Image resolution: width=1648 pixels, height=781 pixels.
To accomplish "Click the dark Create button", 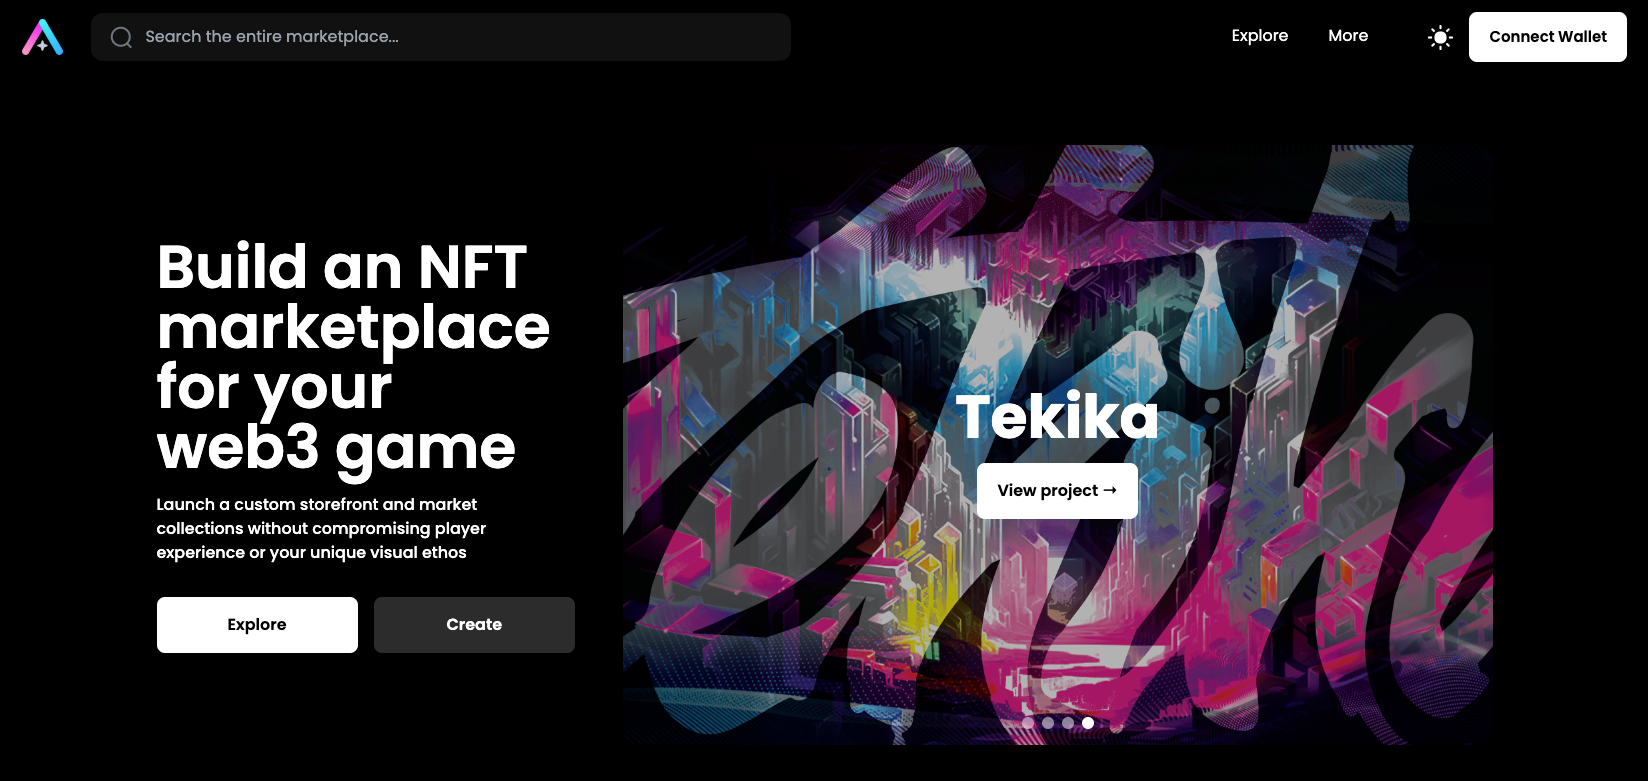I will [x=474, y=625].
